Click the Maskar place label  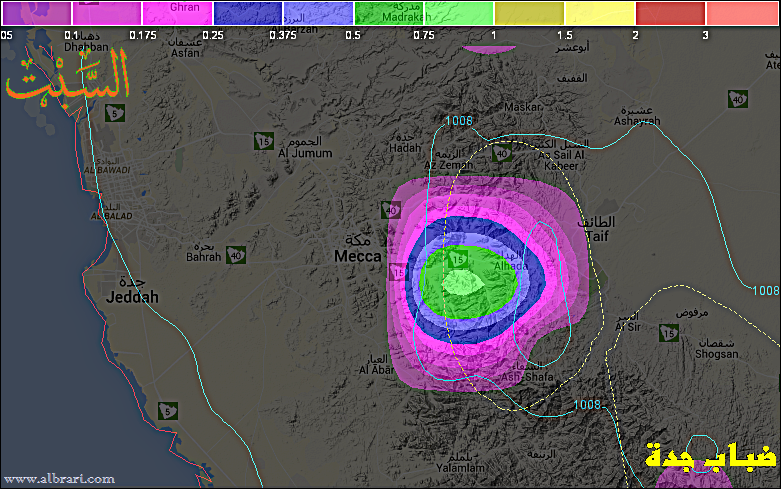point(522,107)
